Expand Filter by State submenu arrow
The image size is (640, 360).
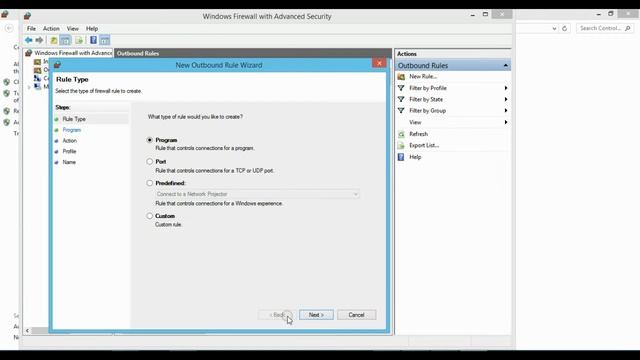506,99
